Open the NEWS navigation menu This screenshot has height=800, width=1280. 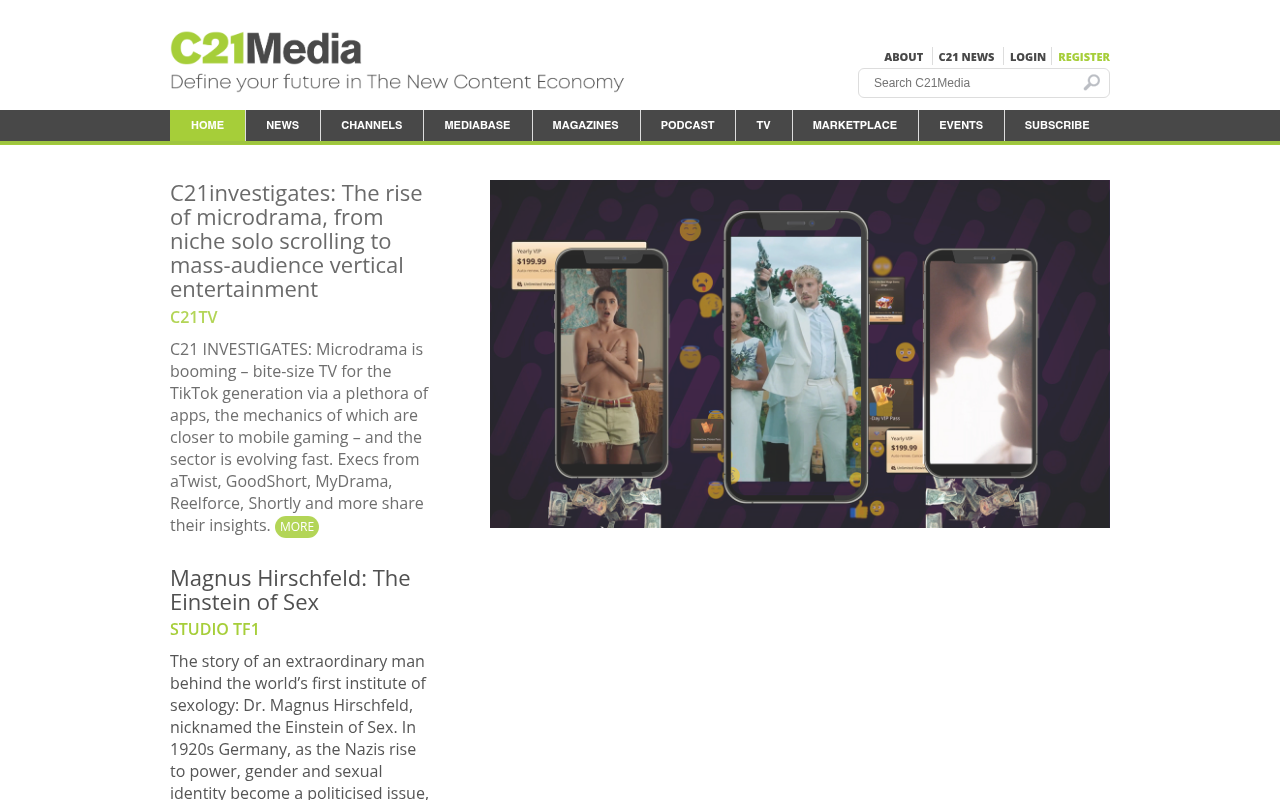tap(283, 125)
